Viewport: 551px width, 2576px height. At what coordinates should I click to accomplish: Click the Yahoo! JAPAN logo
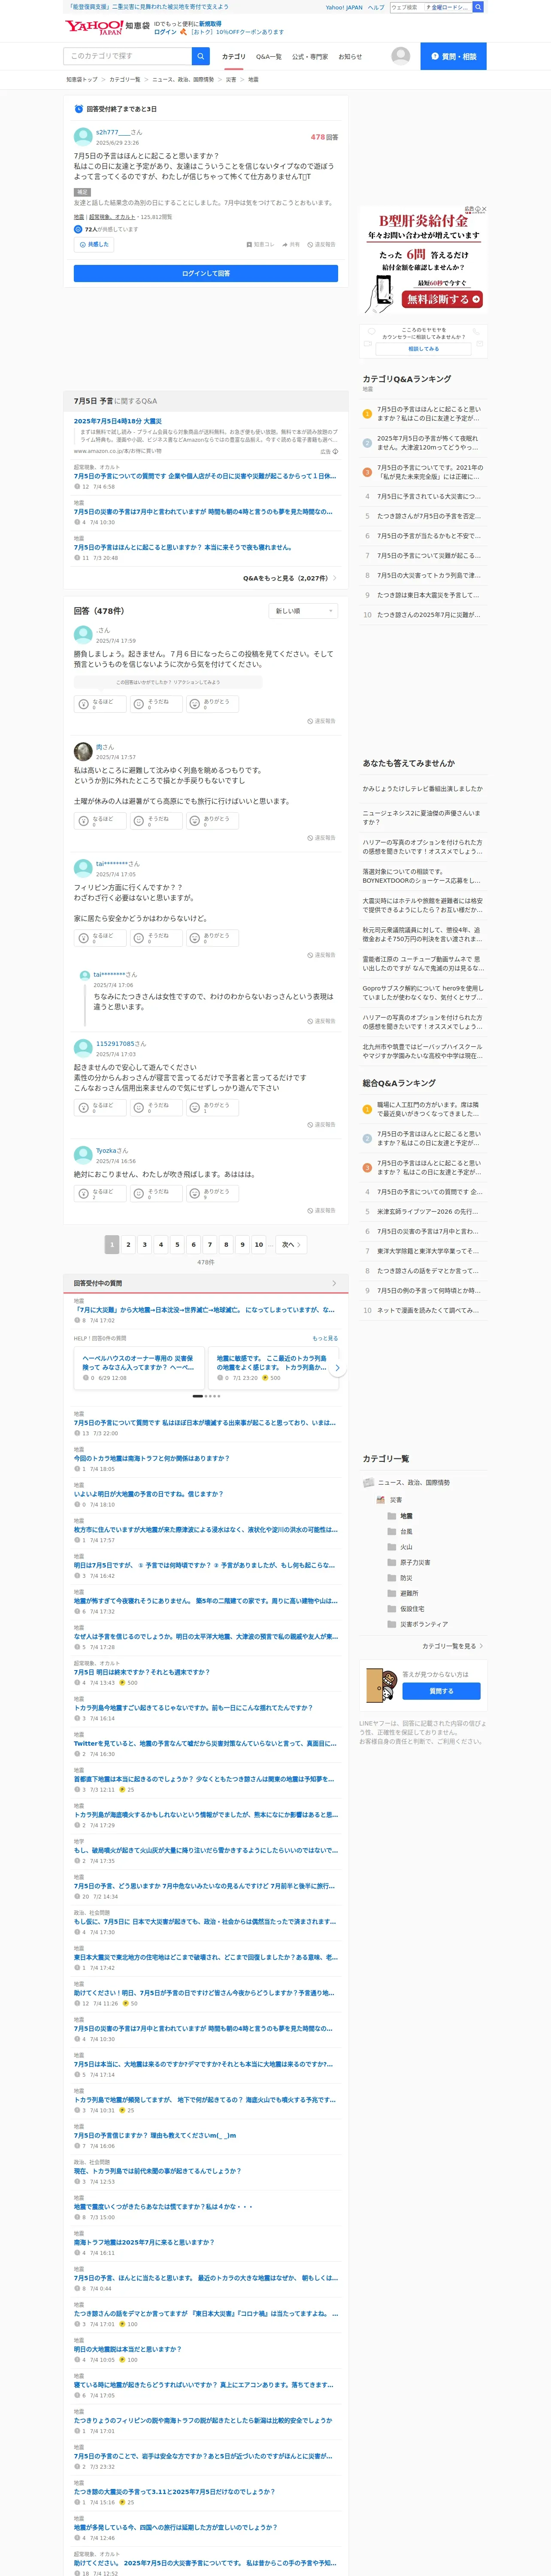click(94, 27)
